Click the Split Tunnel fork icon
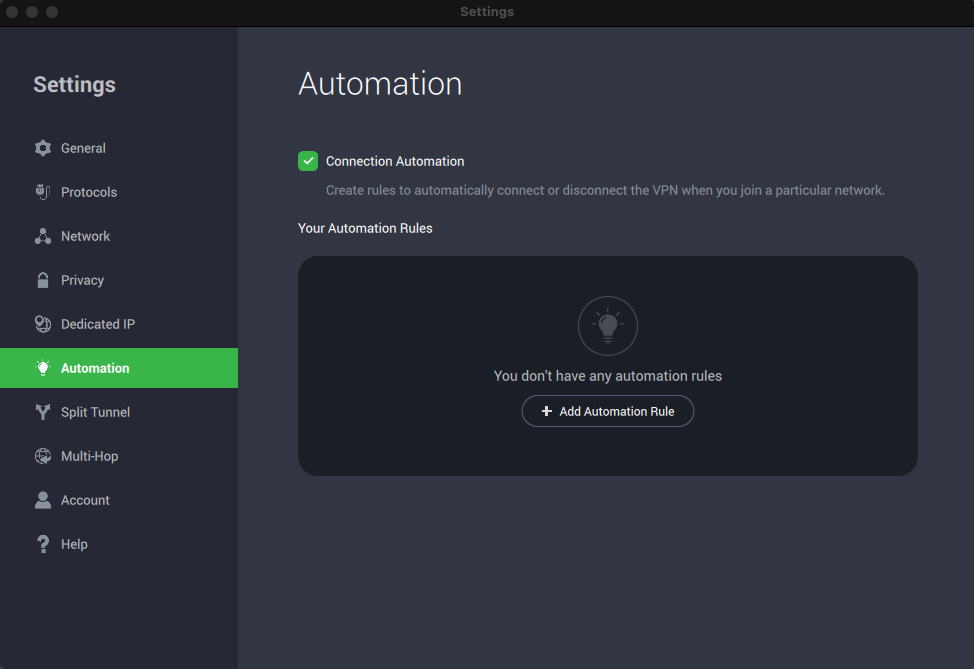 pyautogui.click(x=43, y=412)
